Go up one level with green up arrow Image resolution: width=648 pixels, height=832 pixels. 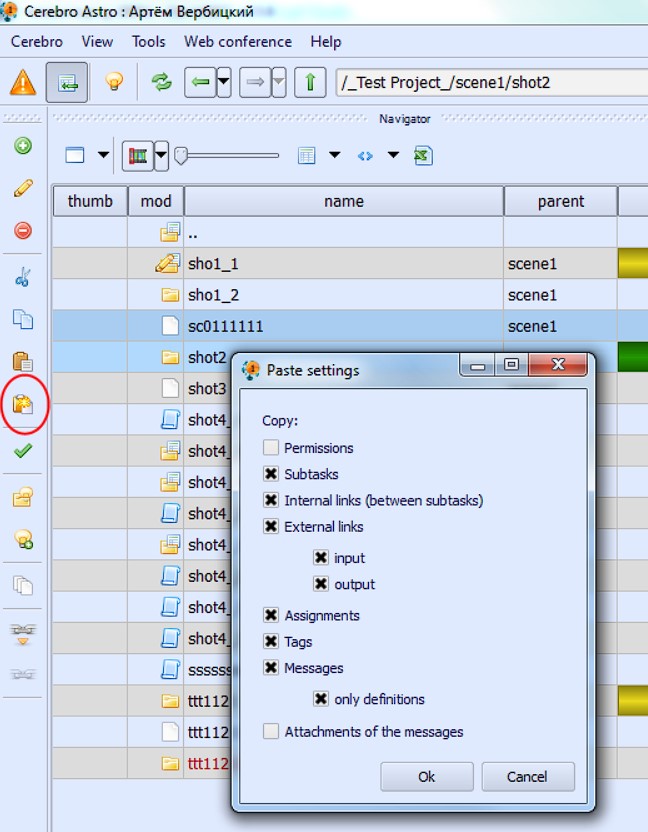tap(310, 82)
